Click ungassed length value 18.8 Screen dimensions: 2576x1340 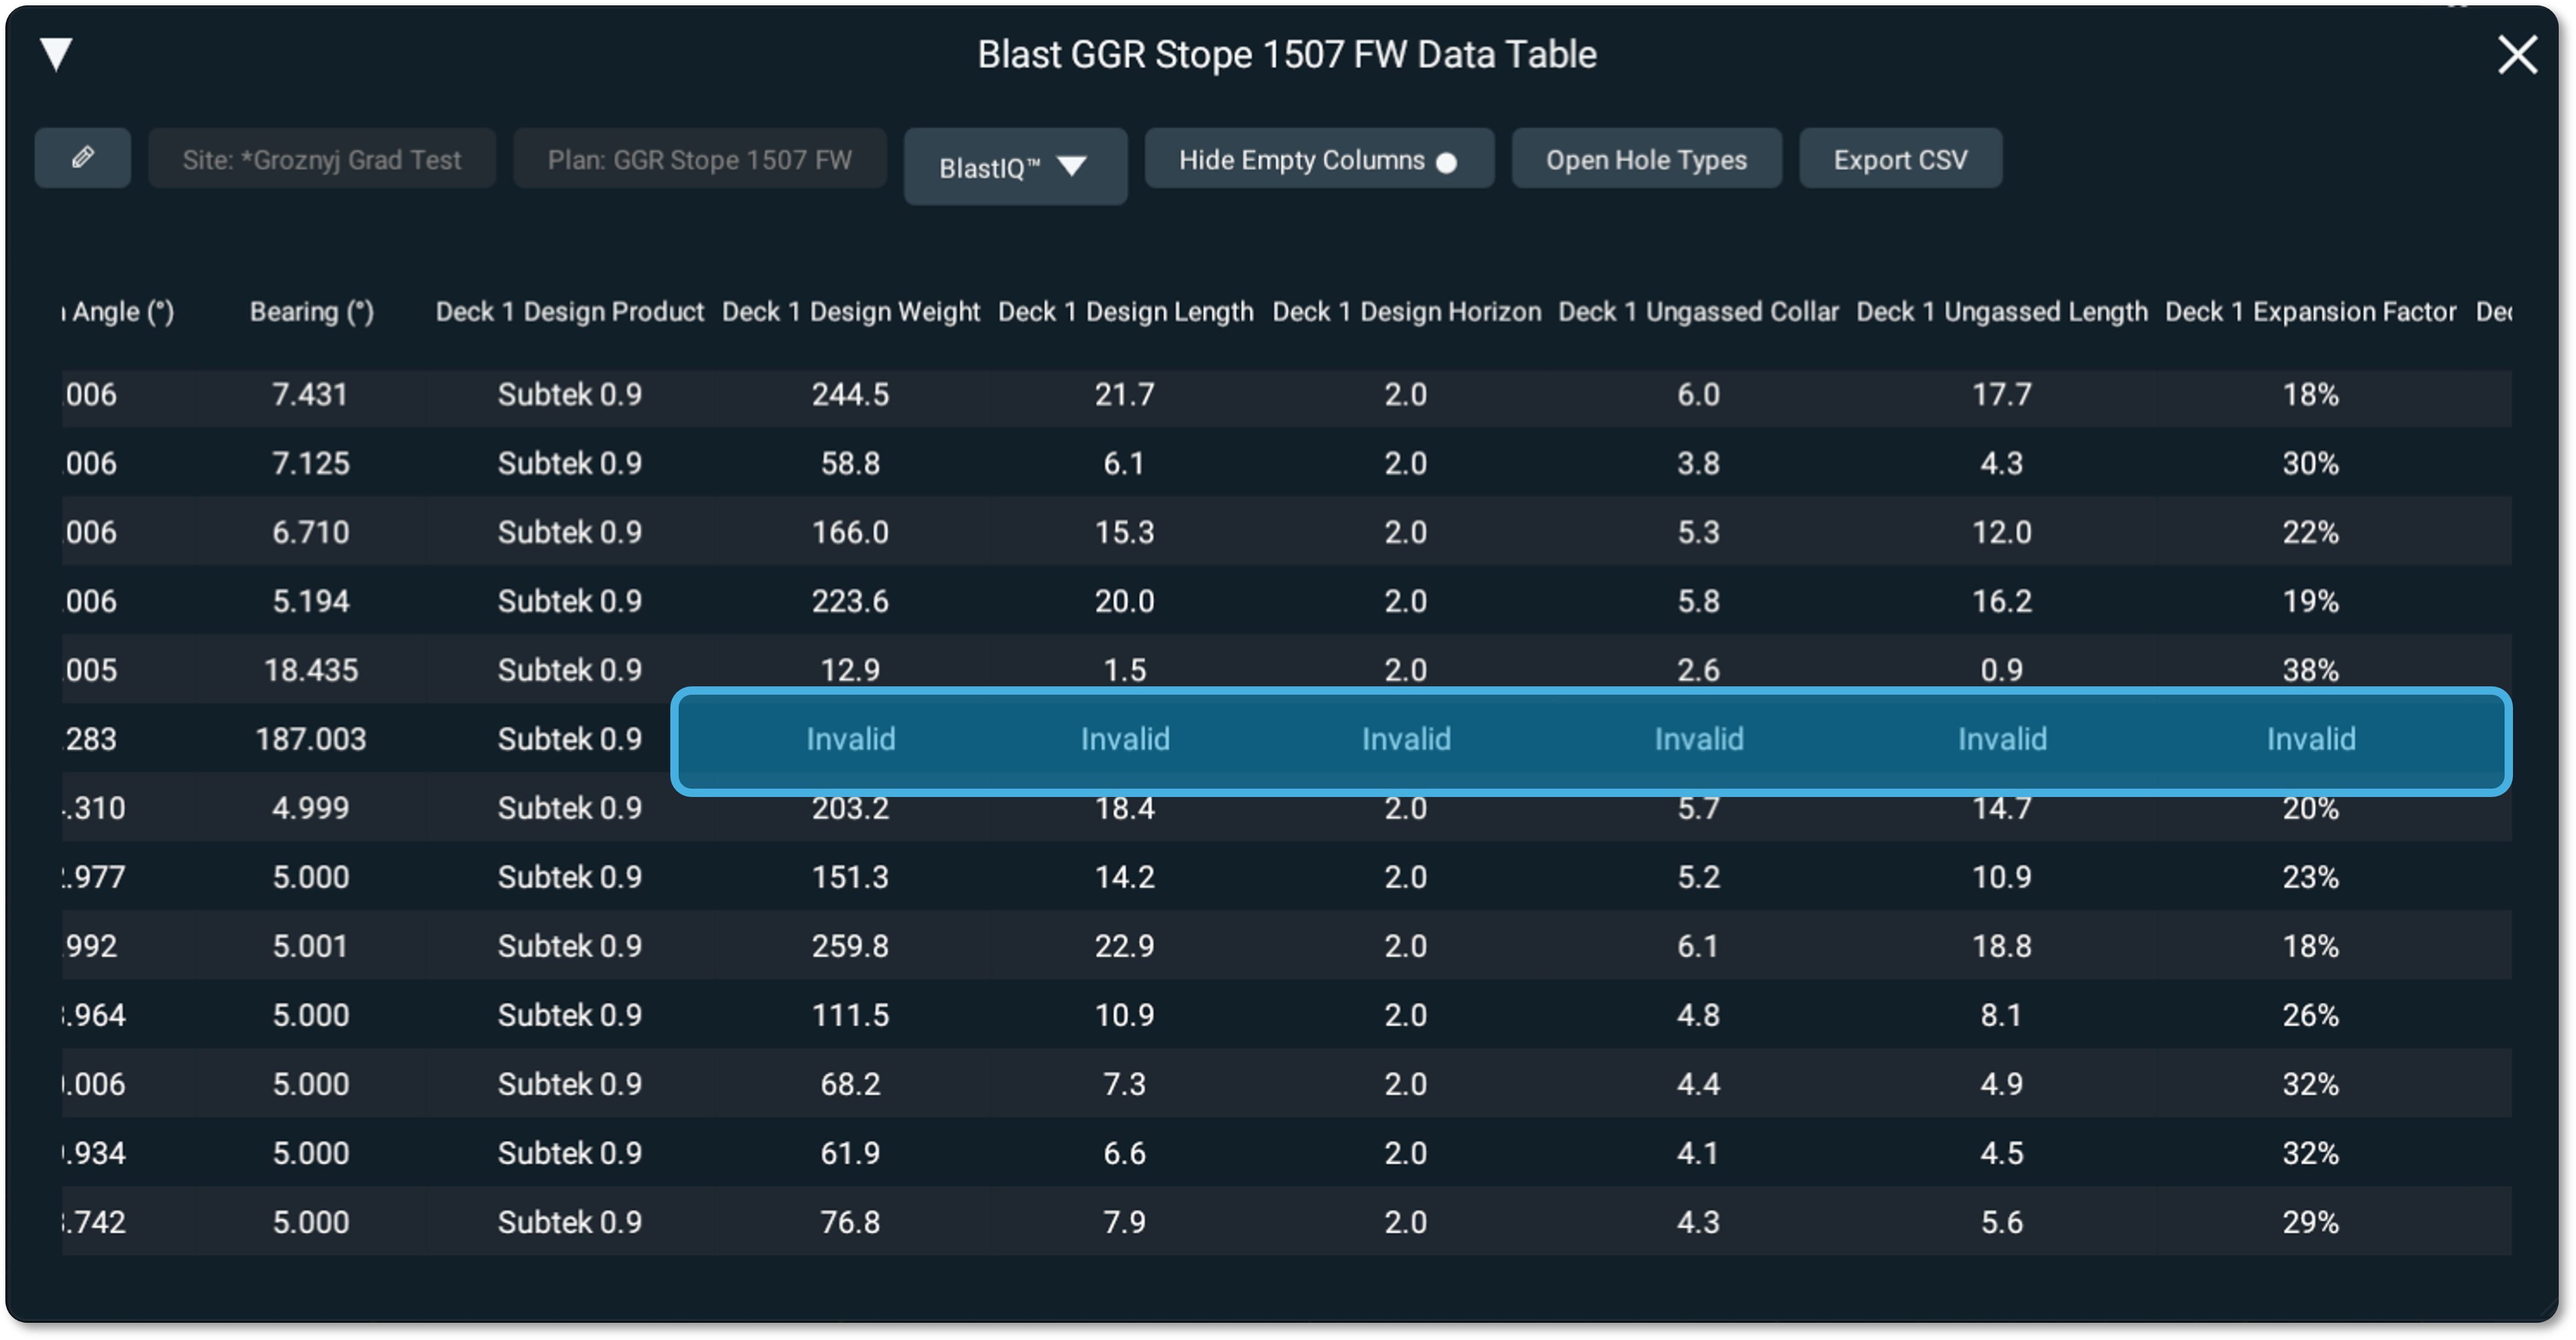click(2002, 946)
